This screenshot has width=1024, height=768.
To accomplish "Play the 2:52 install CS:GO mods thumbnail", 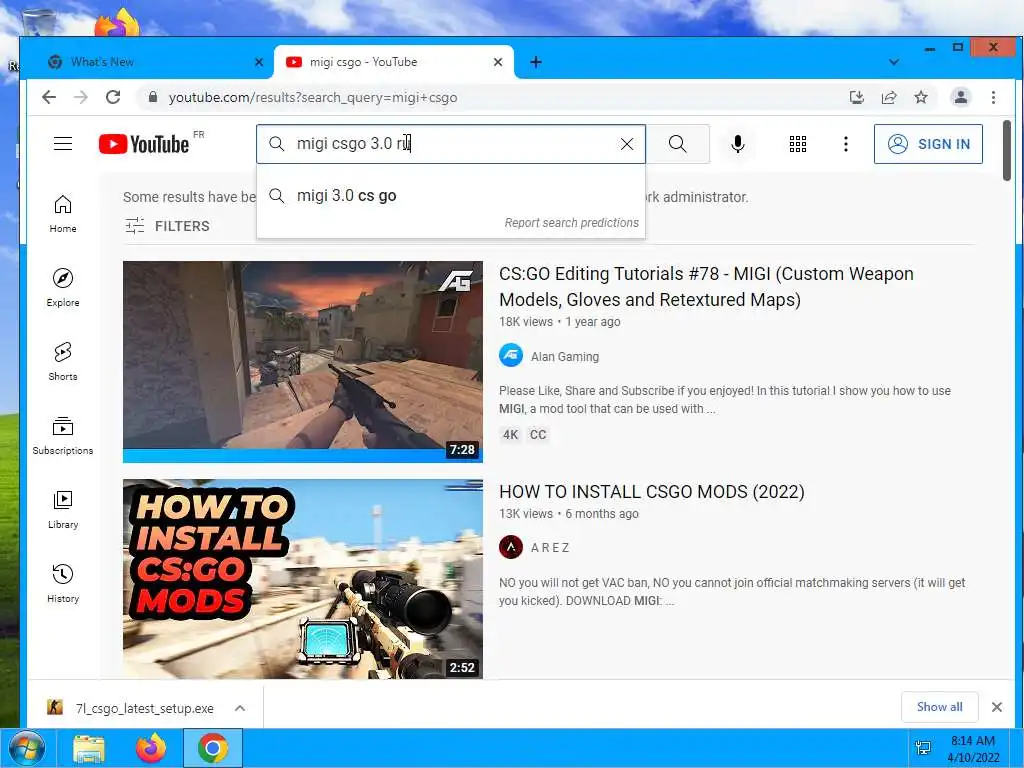I will (x=303, y=579).
